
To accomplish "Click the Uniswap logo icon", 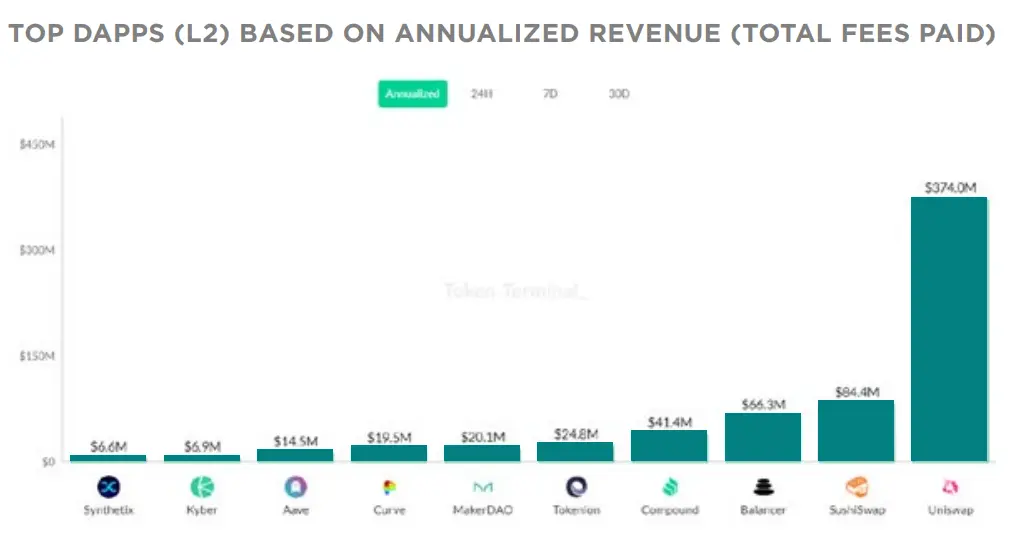I will coord(950,486).
